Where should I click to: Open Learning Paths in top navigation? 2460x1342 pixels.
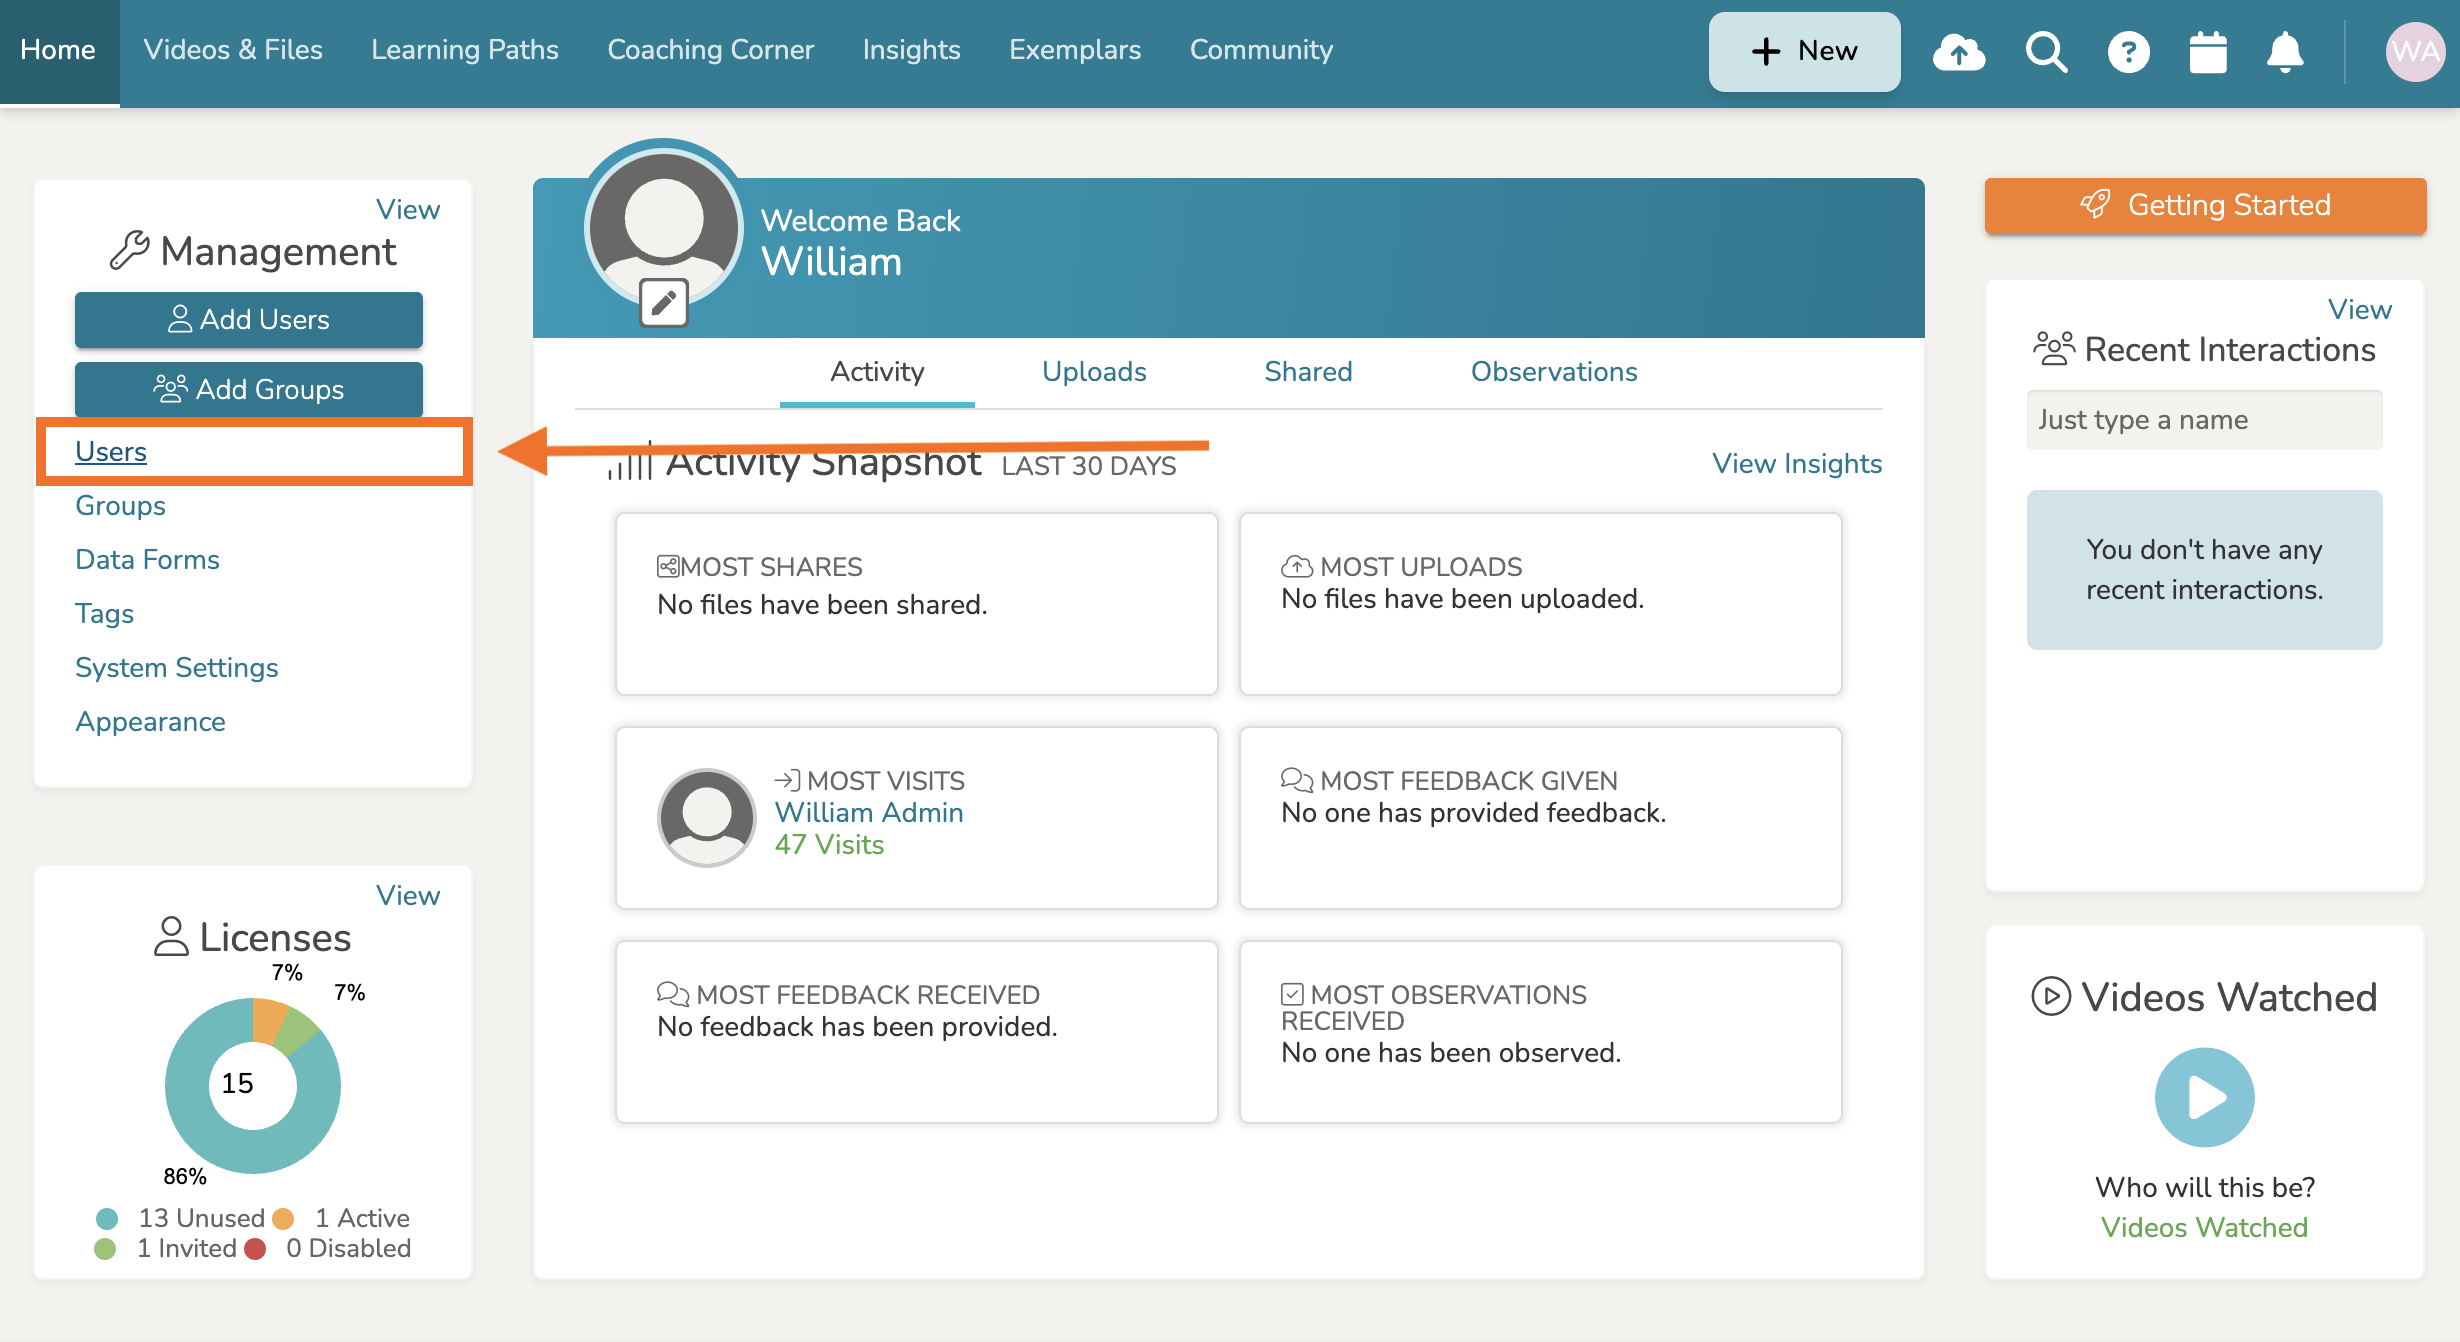tap(464, 50)
